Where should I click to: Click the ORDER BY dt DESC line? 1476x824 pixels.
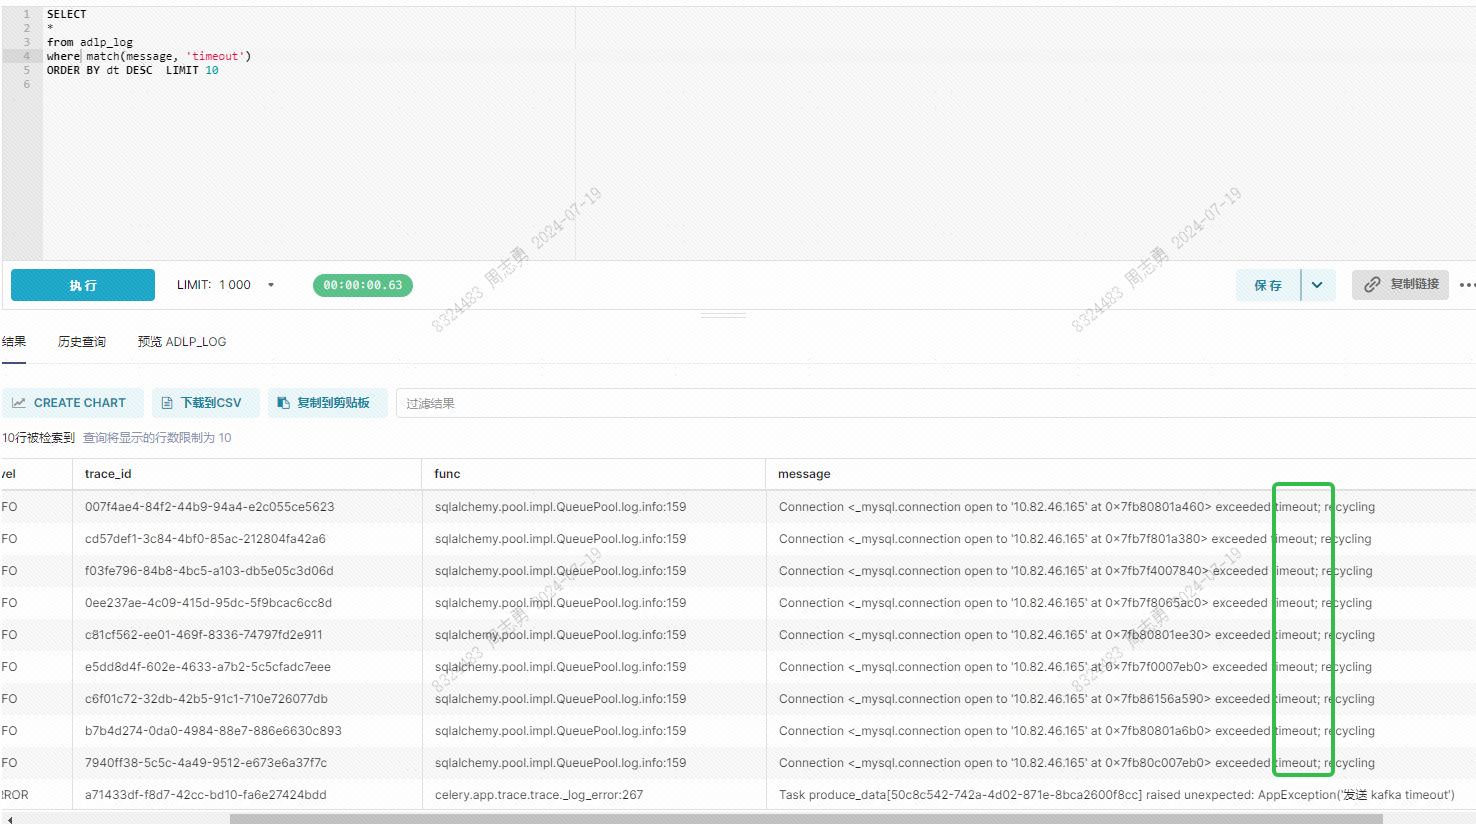click(133, 70)
